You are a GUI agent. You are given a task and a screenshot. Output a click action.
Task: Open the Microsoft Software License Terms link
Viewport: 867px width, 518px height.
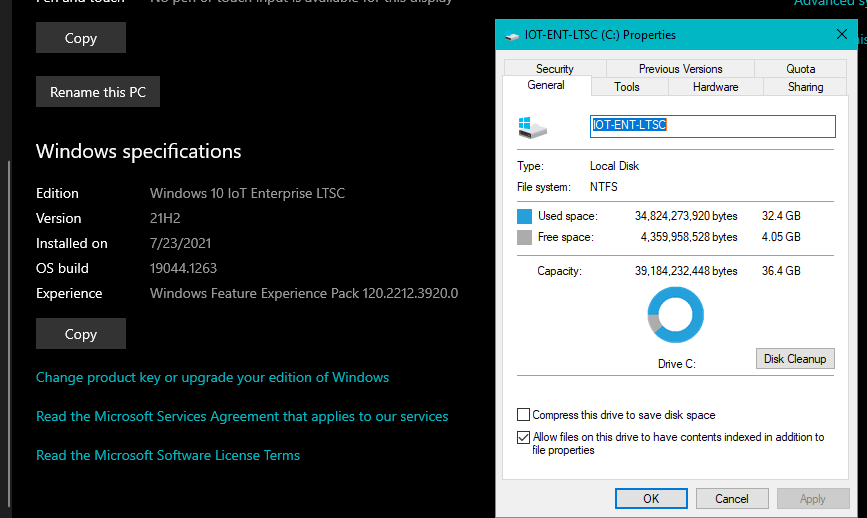tap(168, 456)
